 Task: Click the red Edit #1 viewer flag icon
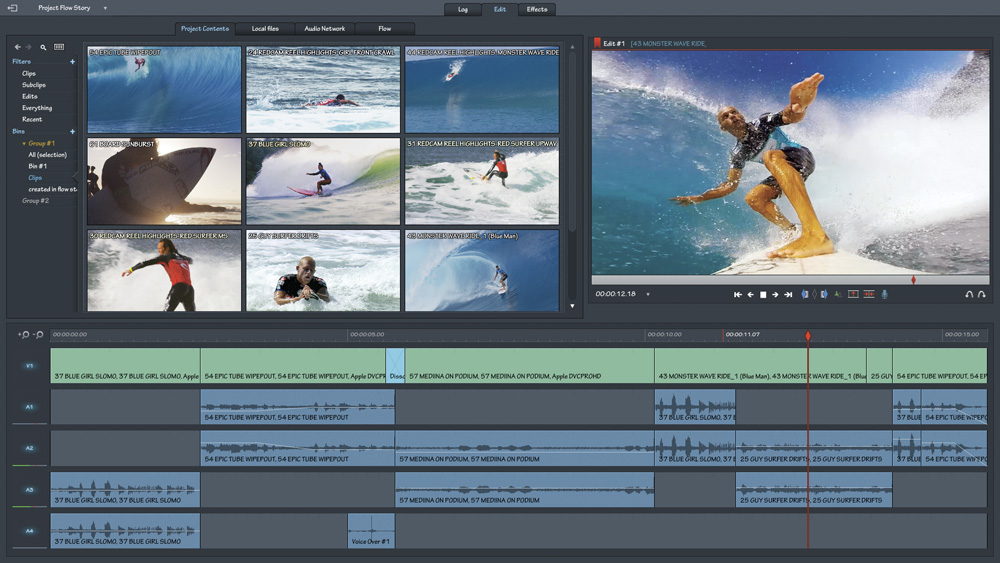point(598,43)
